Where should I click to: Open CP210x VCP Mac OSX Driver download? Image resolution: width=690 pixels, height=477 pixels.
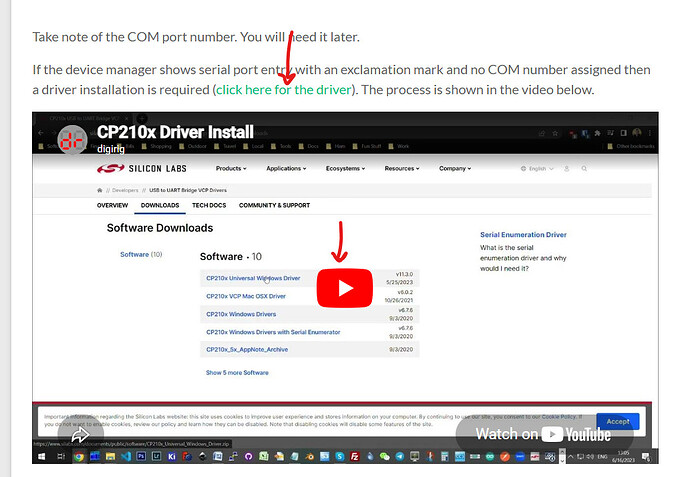tap(246, 296)
